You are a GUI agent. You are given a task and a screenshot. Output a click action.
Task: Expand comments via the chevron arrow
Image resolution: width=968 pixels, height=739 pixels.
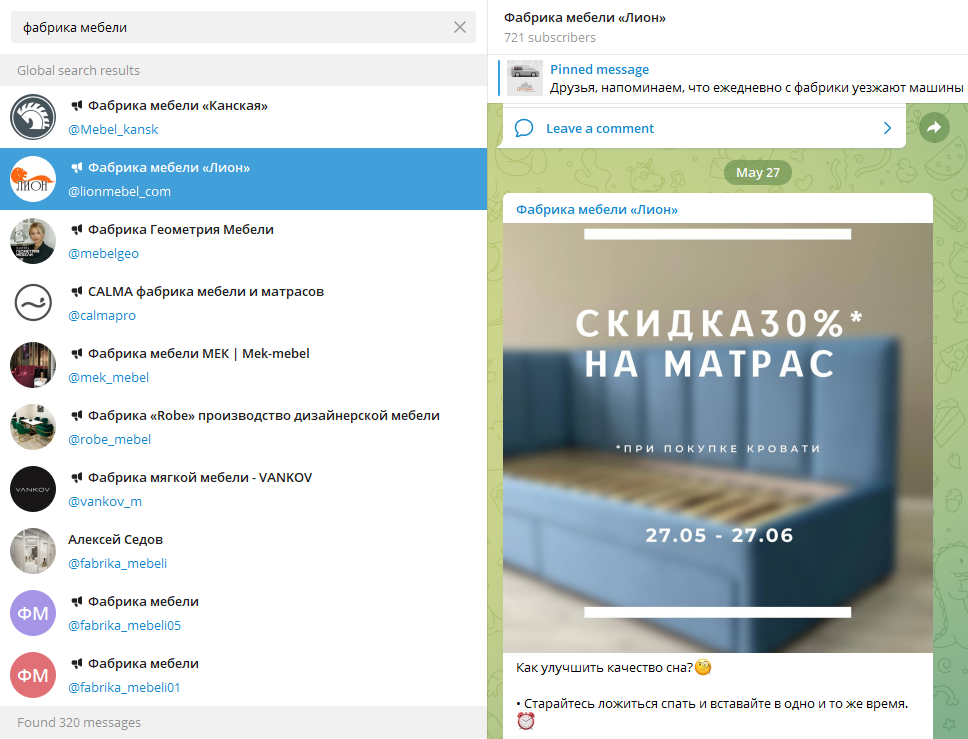tap(887, 128)
